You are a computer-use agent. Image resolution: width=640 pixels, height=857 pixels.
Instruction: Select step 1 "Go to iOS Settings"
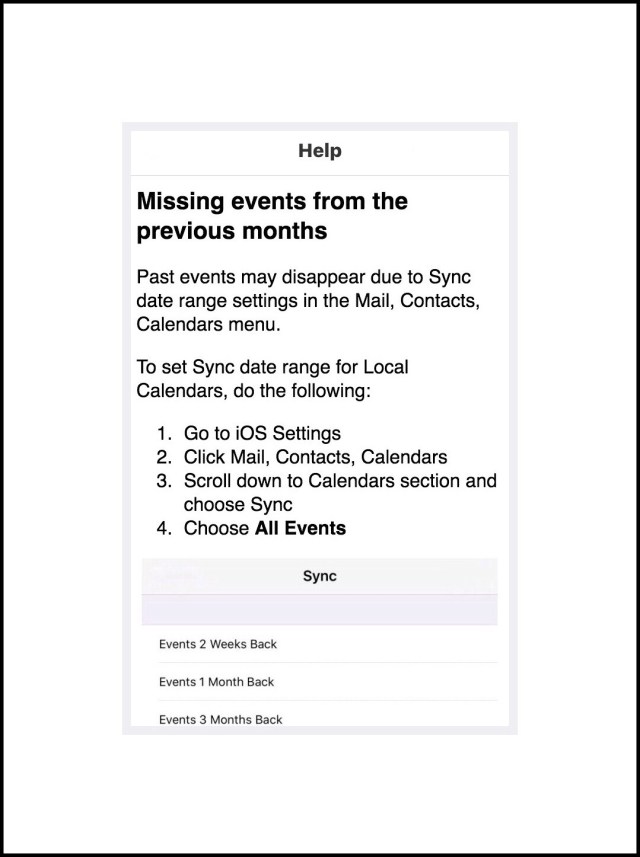(x=262, y=433)
